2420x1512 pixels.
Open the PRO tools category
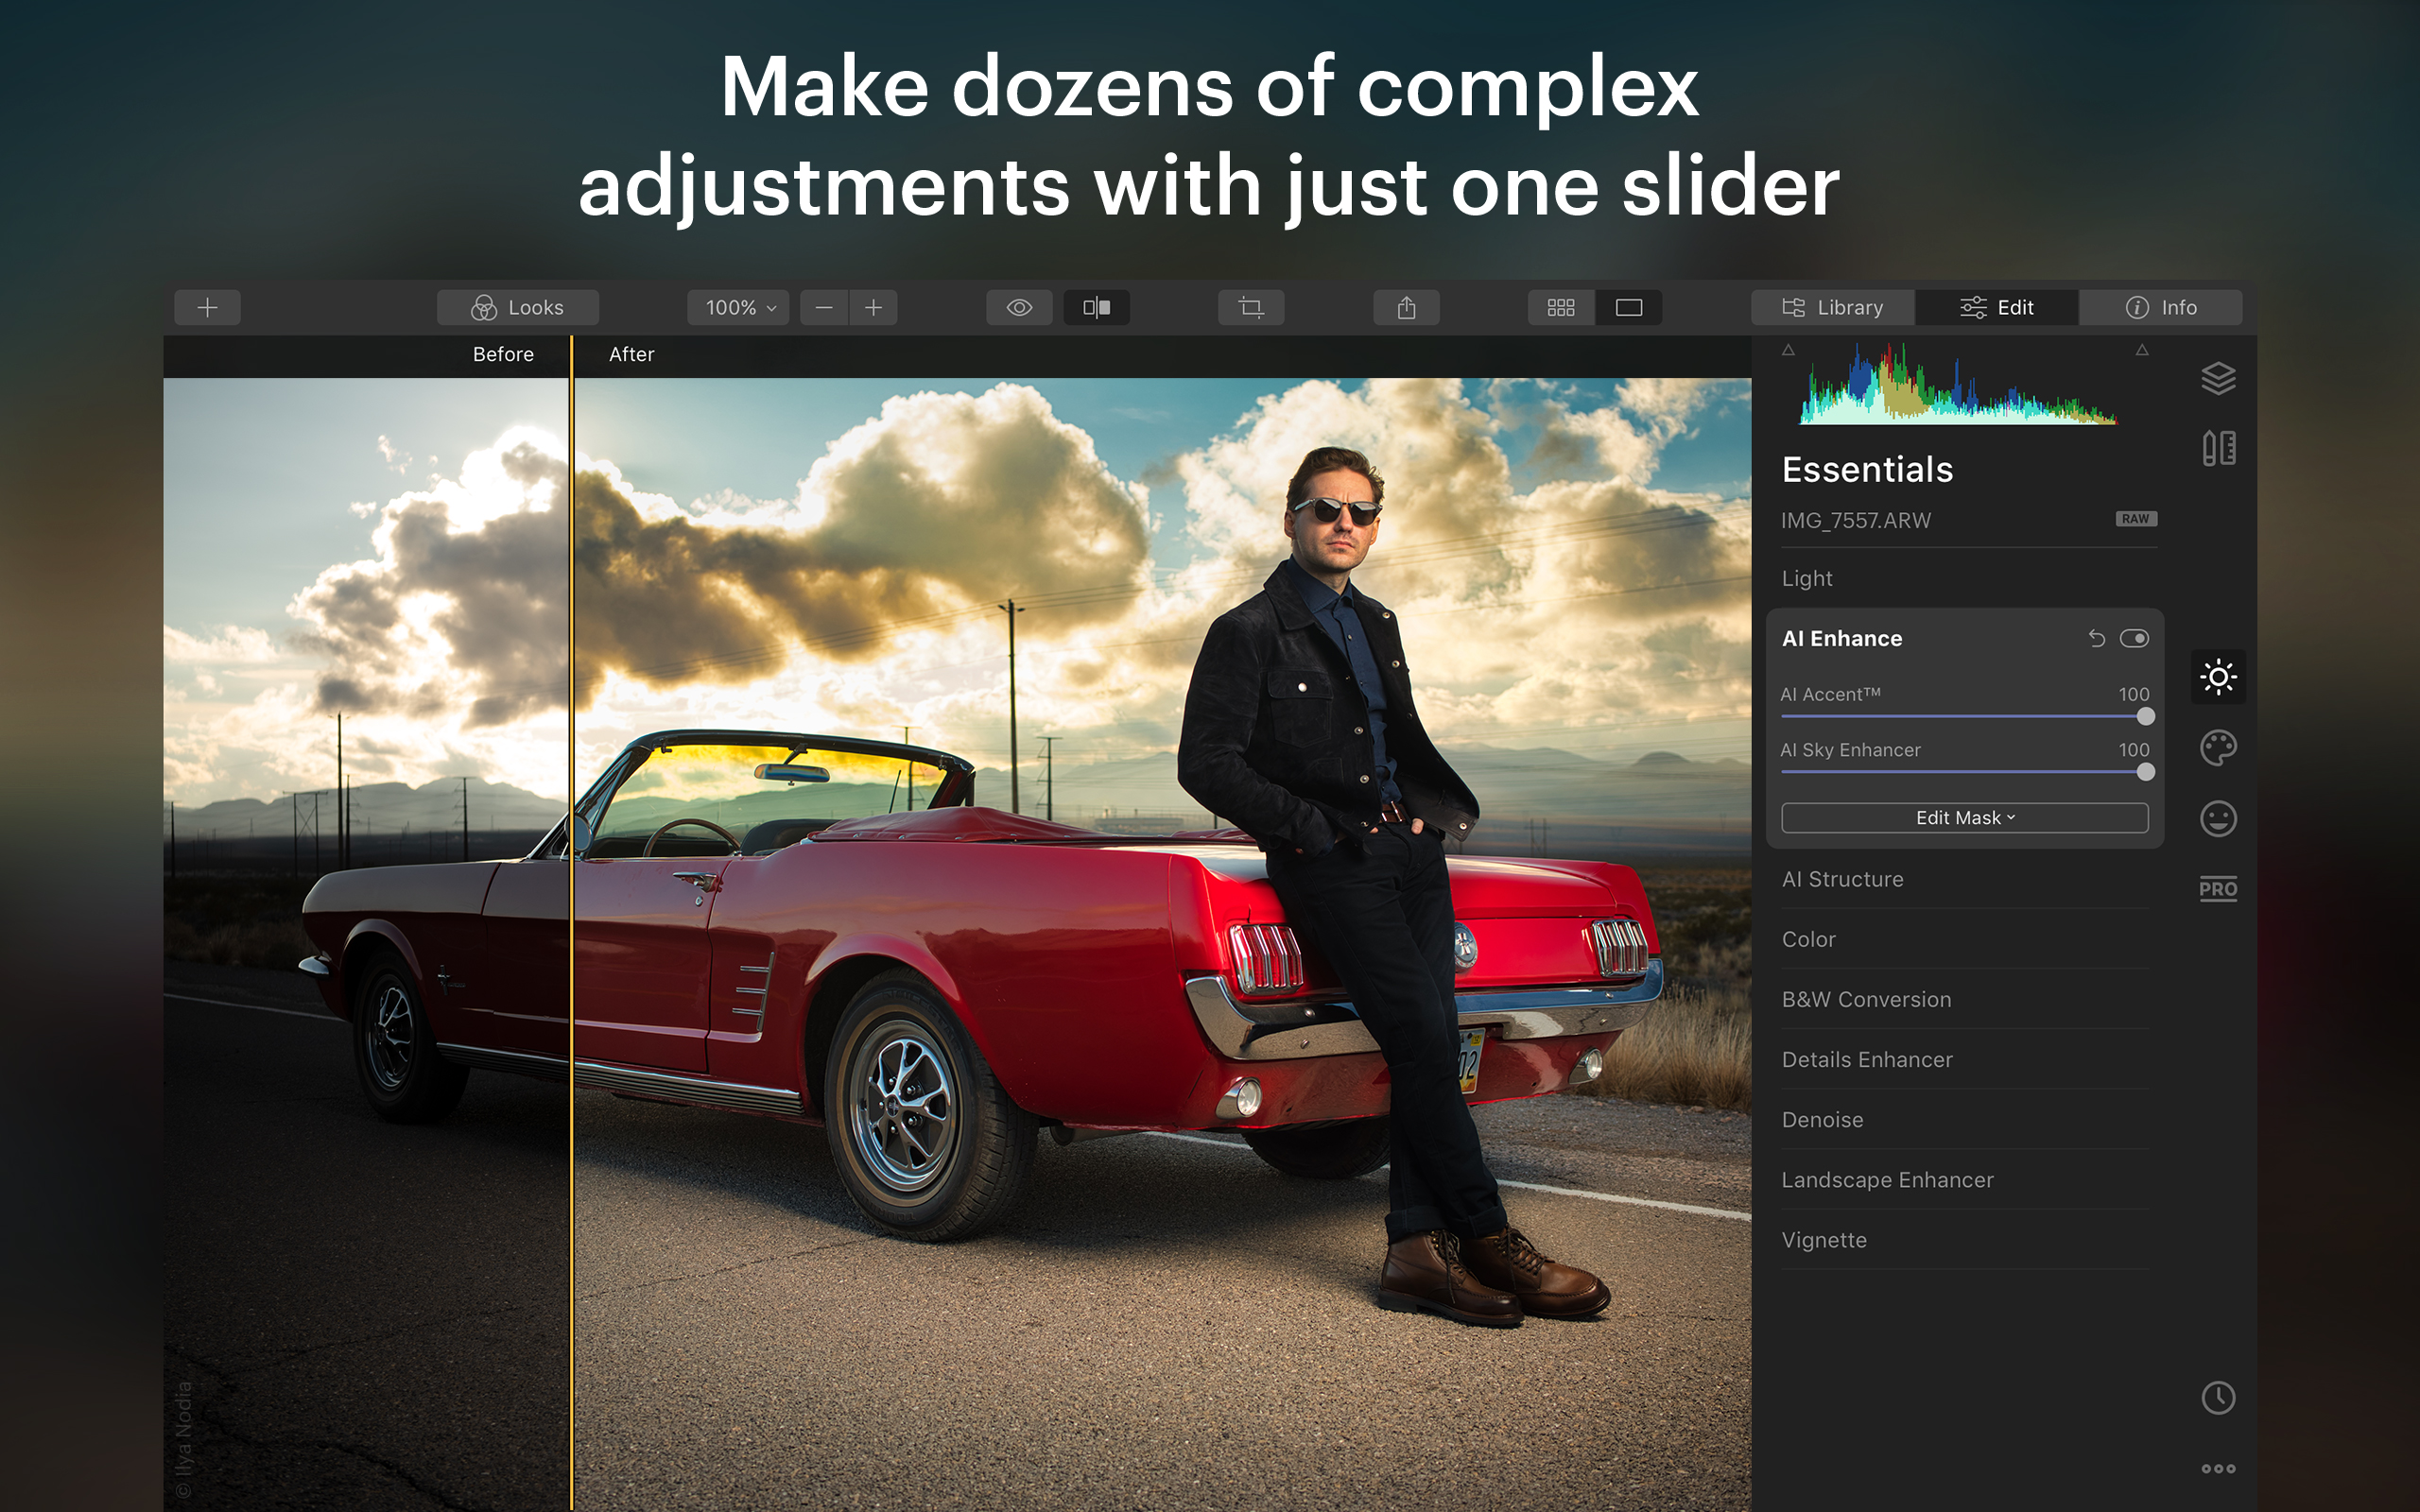pyautogui.click(x=2217, y=888)
